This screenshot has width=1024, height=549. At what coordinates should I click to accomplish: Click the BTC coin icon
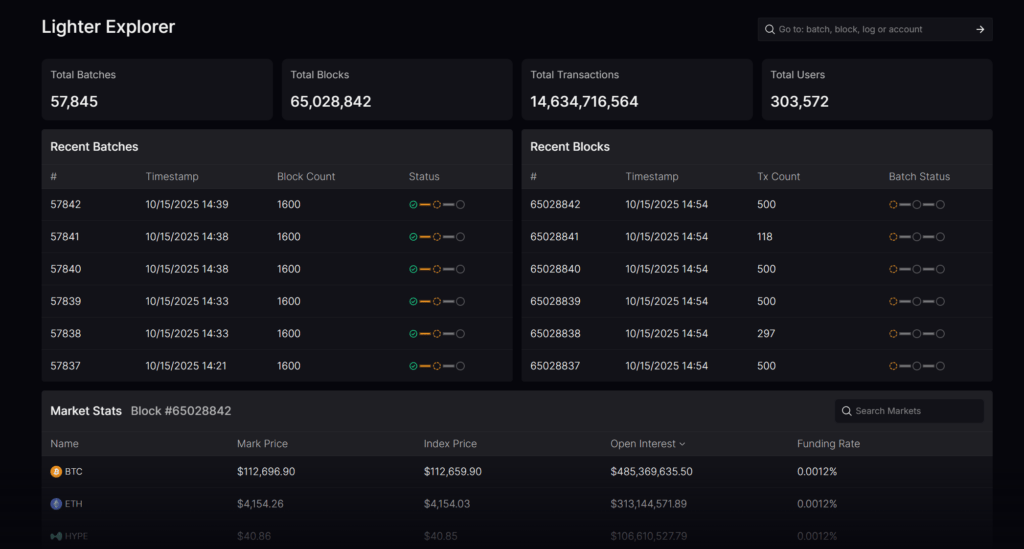56,471
